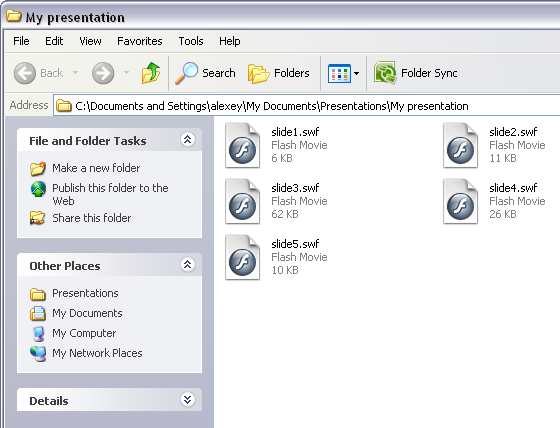Image resolution: width=560 pixels, height=428 pixels.
Task: Collapse the File and Folder Tasks panel
Action: pyautogui.click(x=188, y=139)
